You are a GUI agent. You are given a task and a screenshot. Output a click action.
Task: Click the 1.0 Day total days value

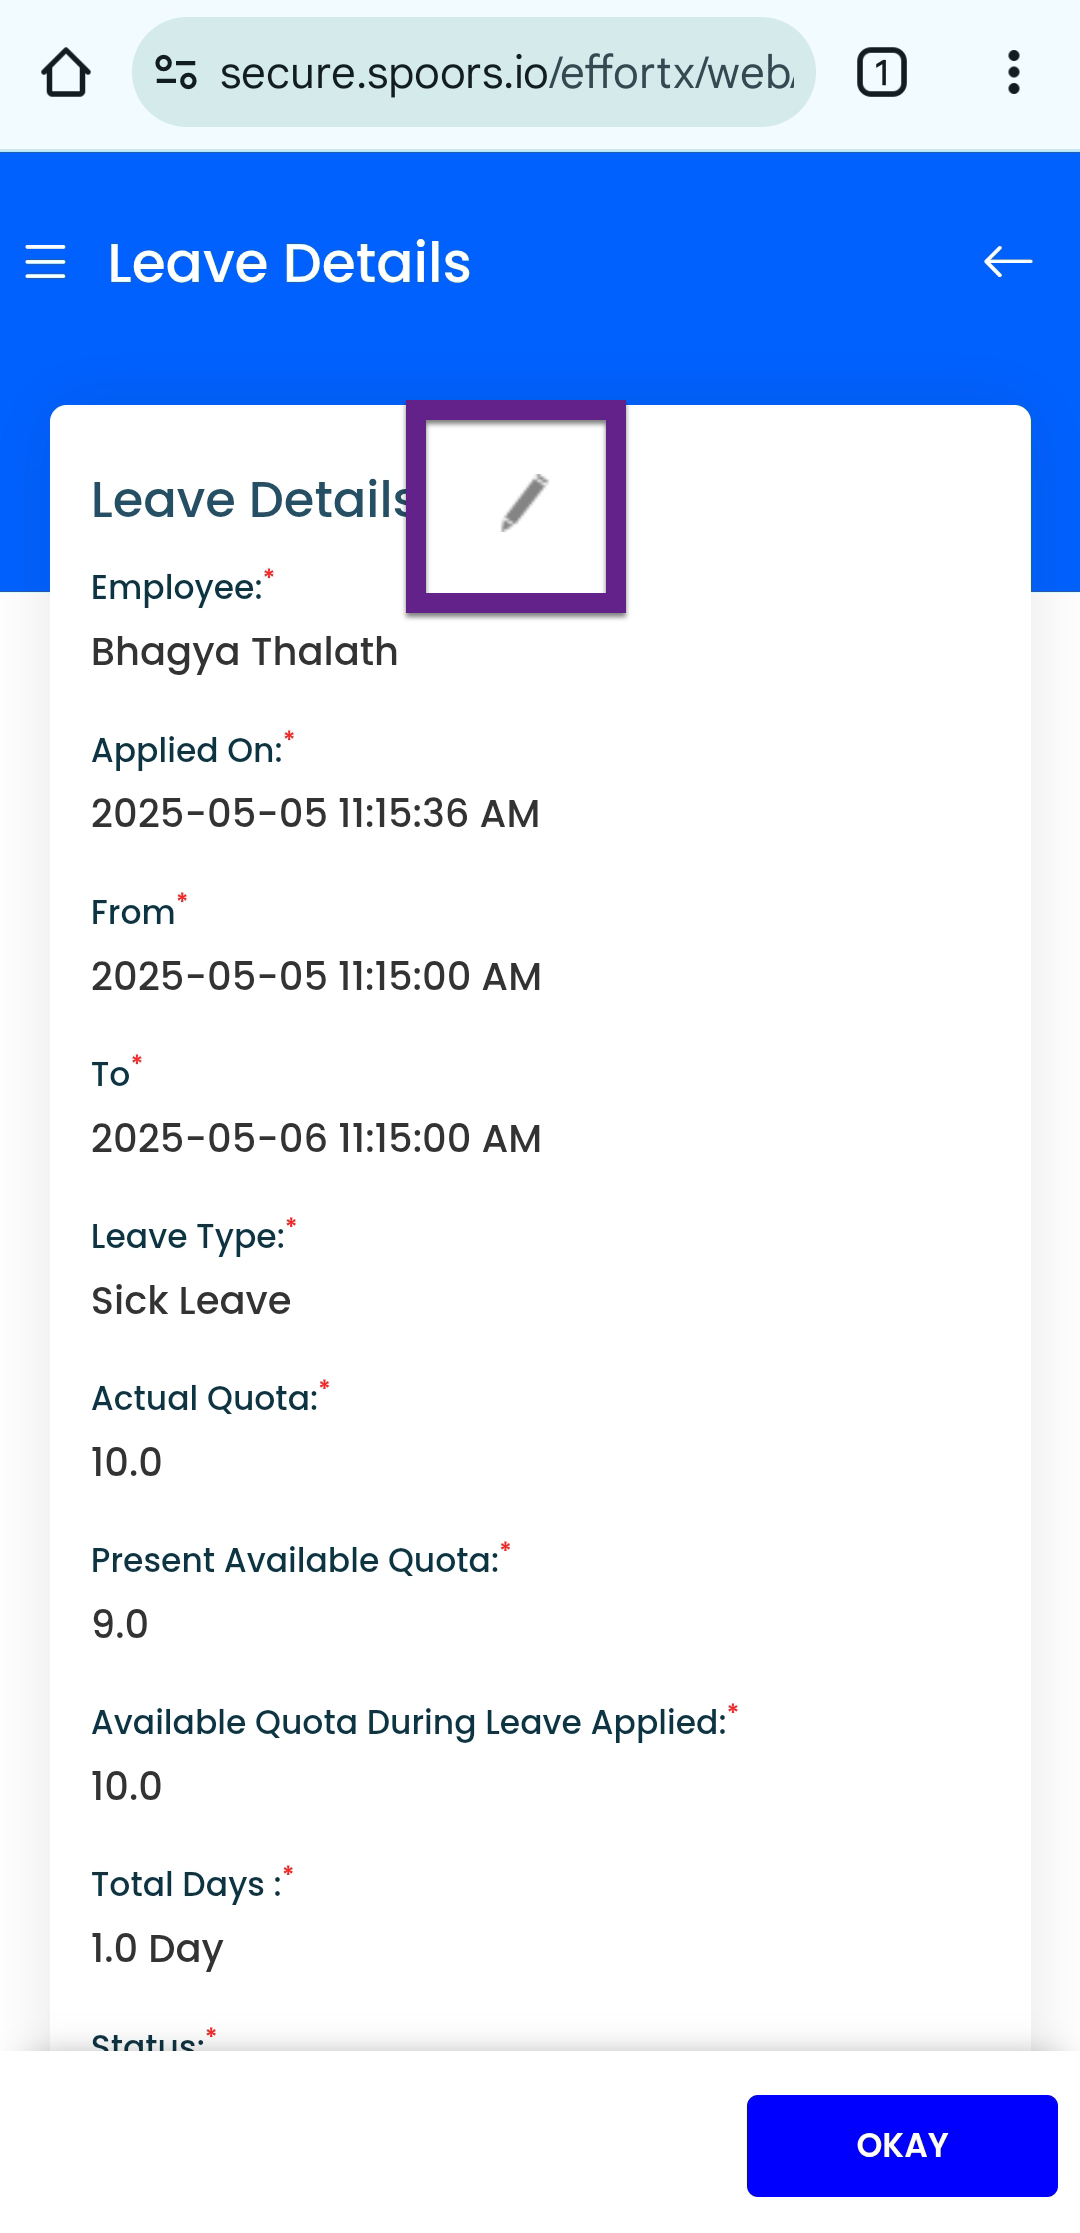point(157,1949)
